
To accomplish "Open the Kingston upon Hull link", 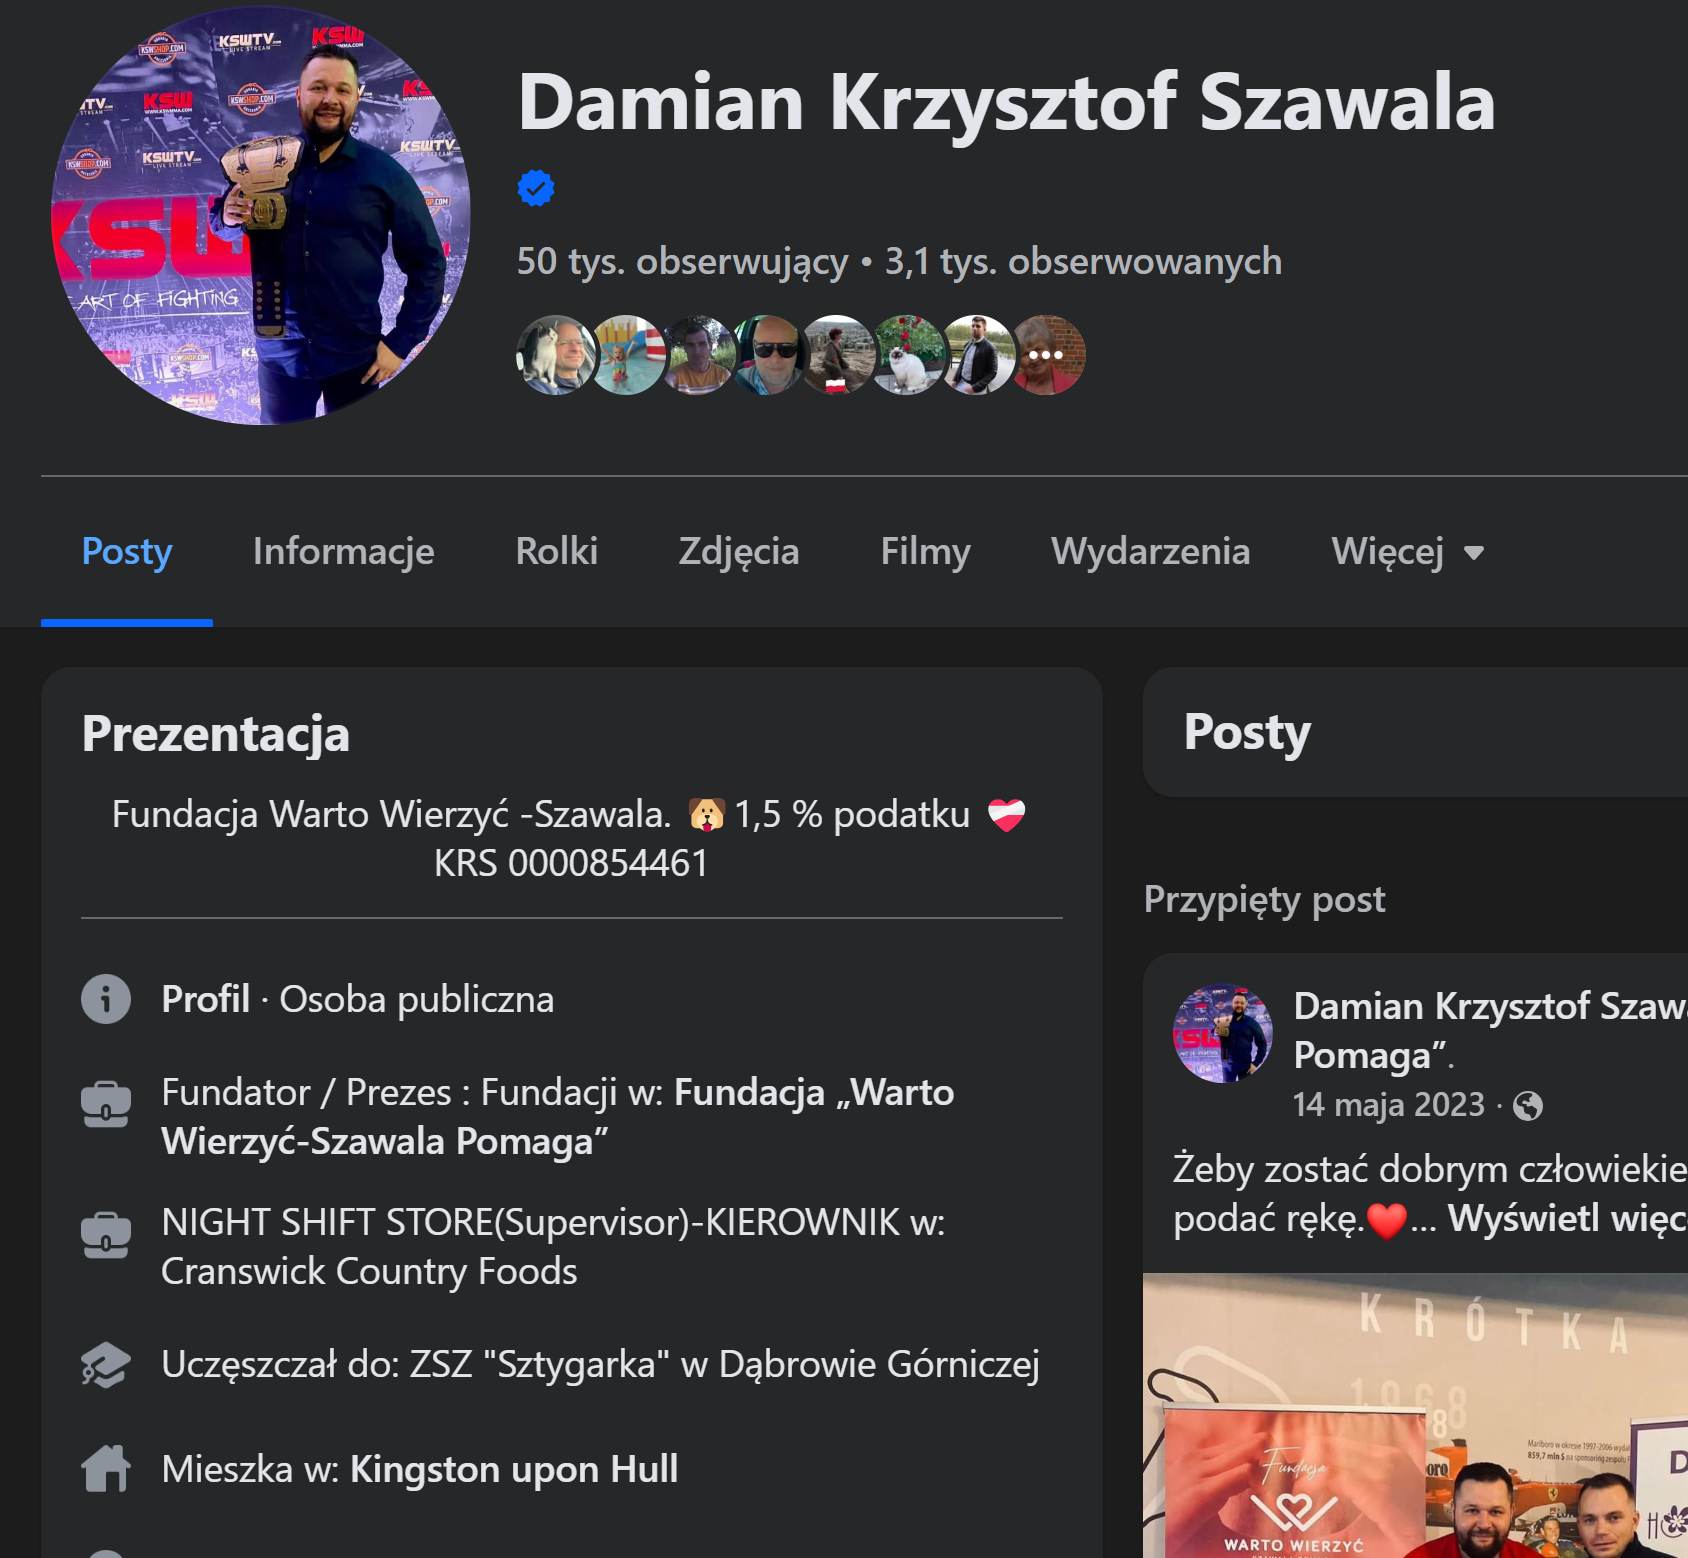I will tap(514, 1469).
